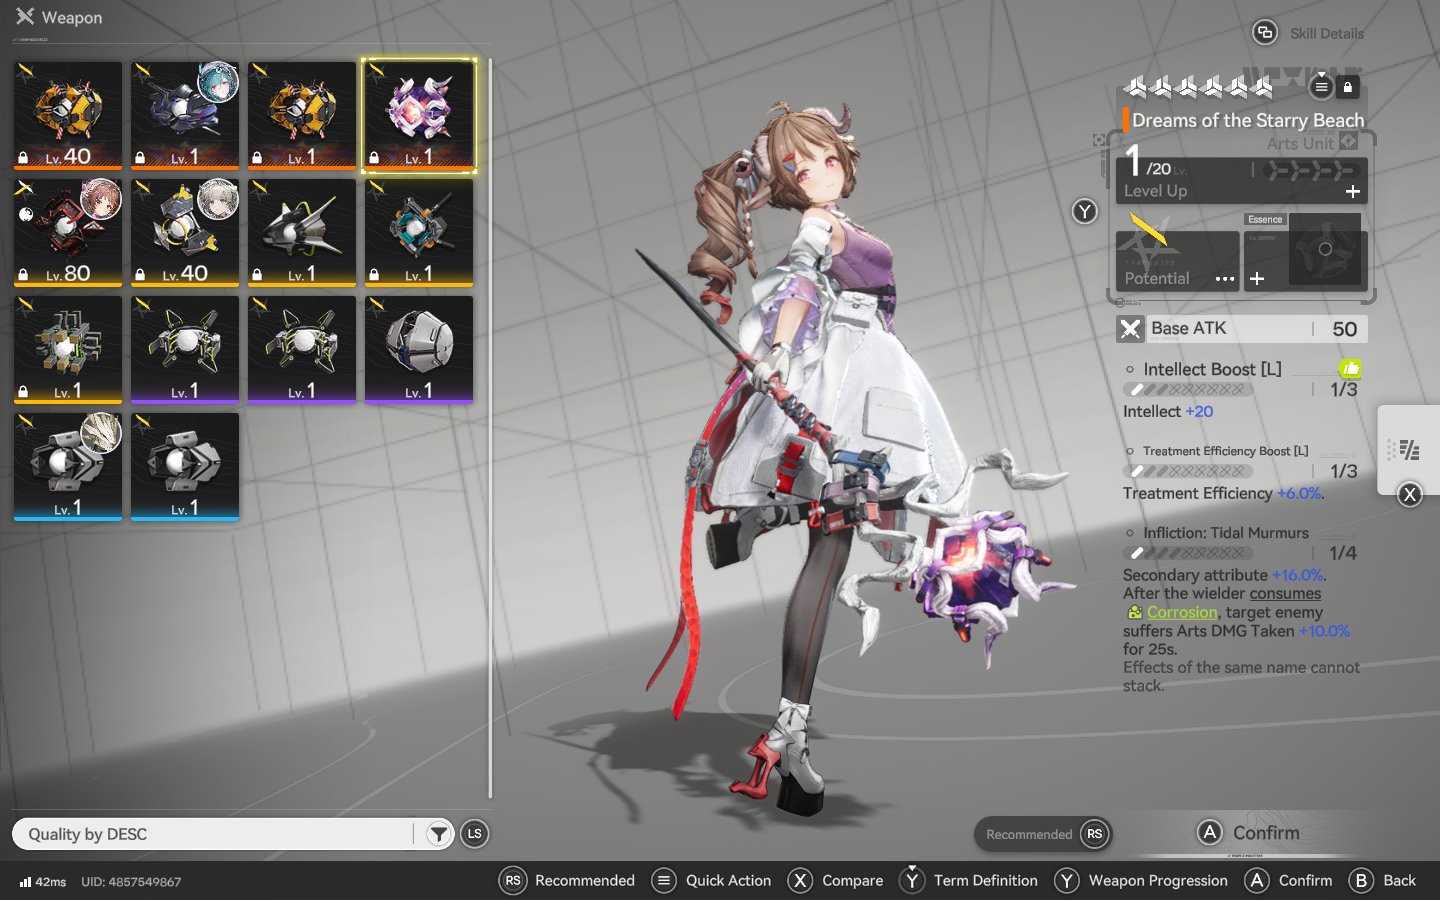This screenshot has width=1440, height=900.
Task: Click the large Confirm button
Action: (1250, 833)
